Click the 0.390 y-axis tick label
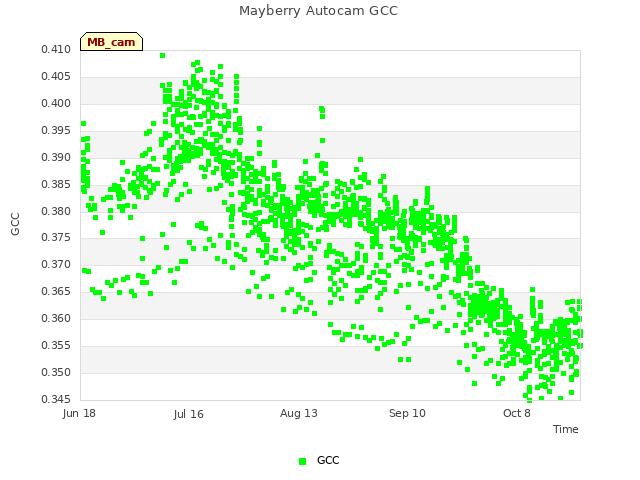The image size is (640, 480). (x=56, y=157)
